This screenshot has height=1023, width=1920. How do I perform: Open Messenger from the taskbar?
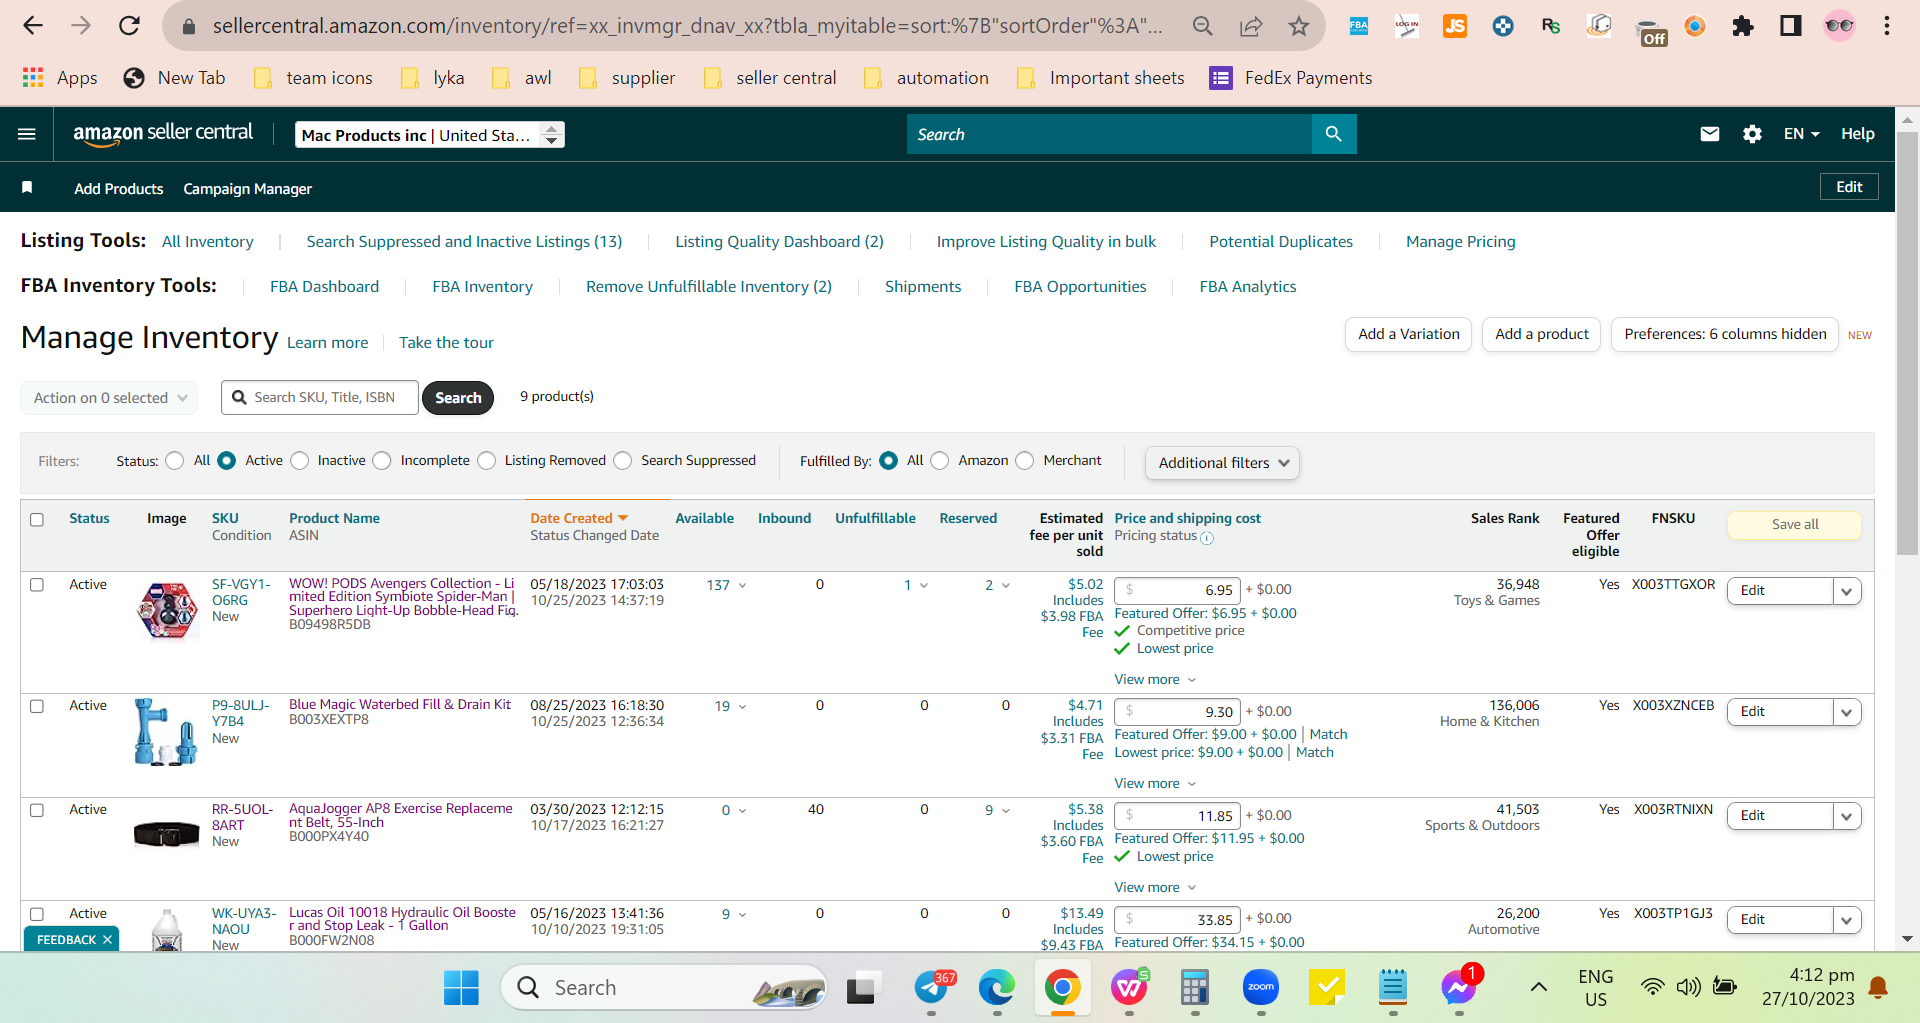(1459, 988)
